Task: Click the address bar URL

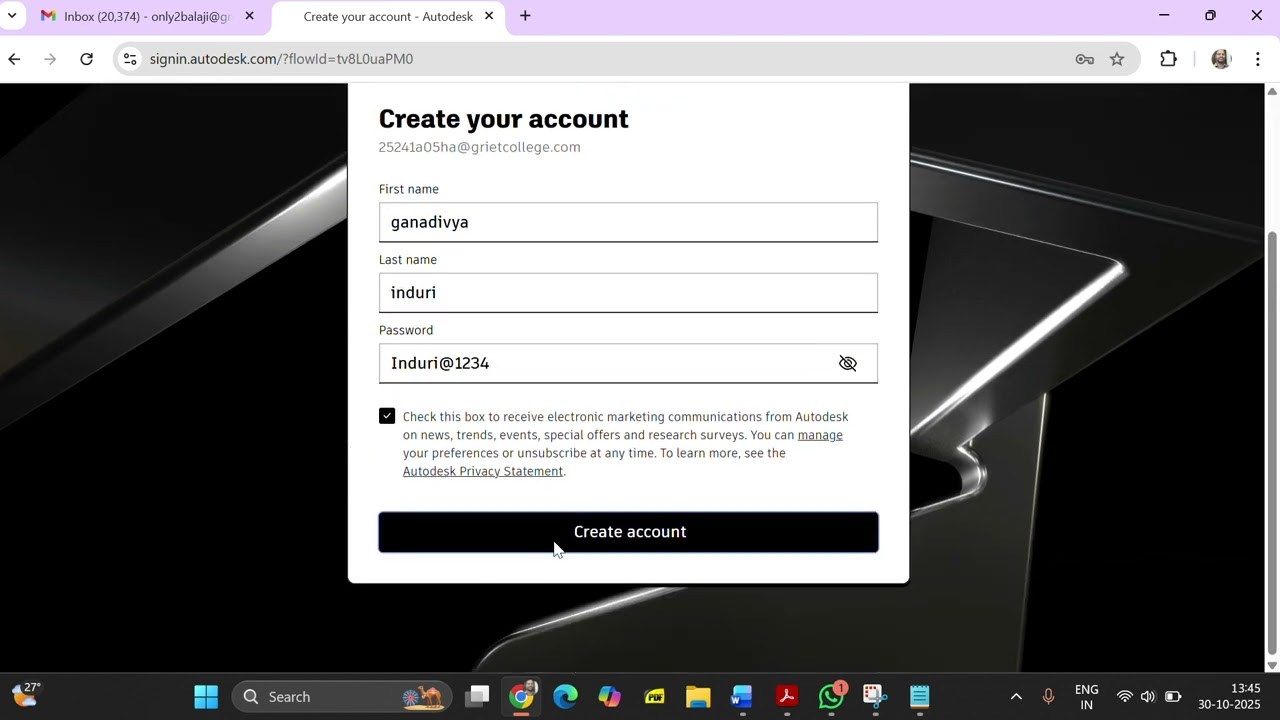Action: tap(281, 59)
